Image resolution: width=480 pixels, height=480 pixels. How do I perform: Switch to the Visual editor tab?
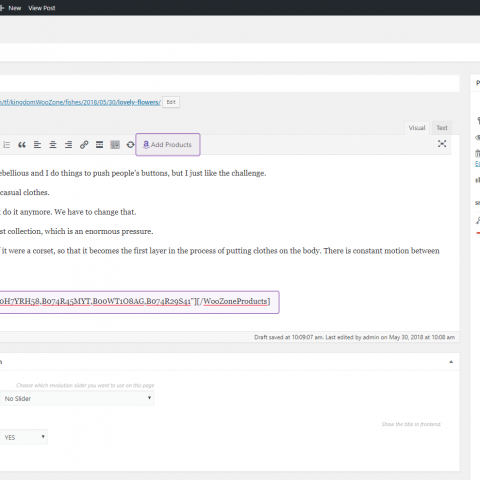coord(417,128)
